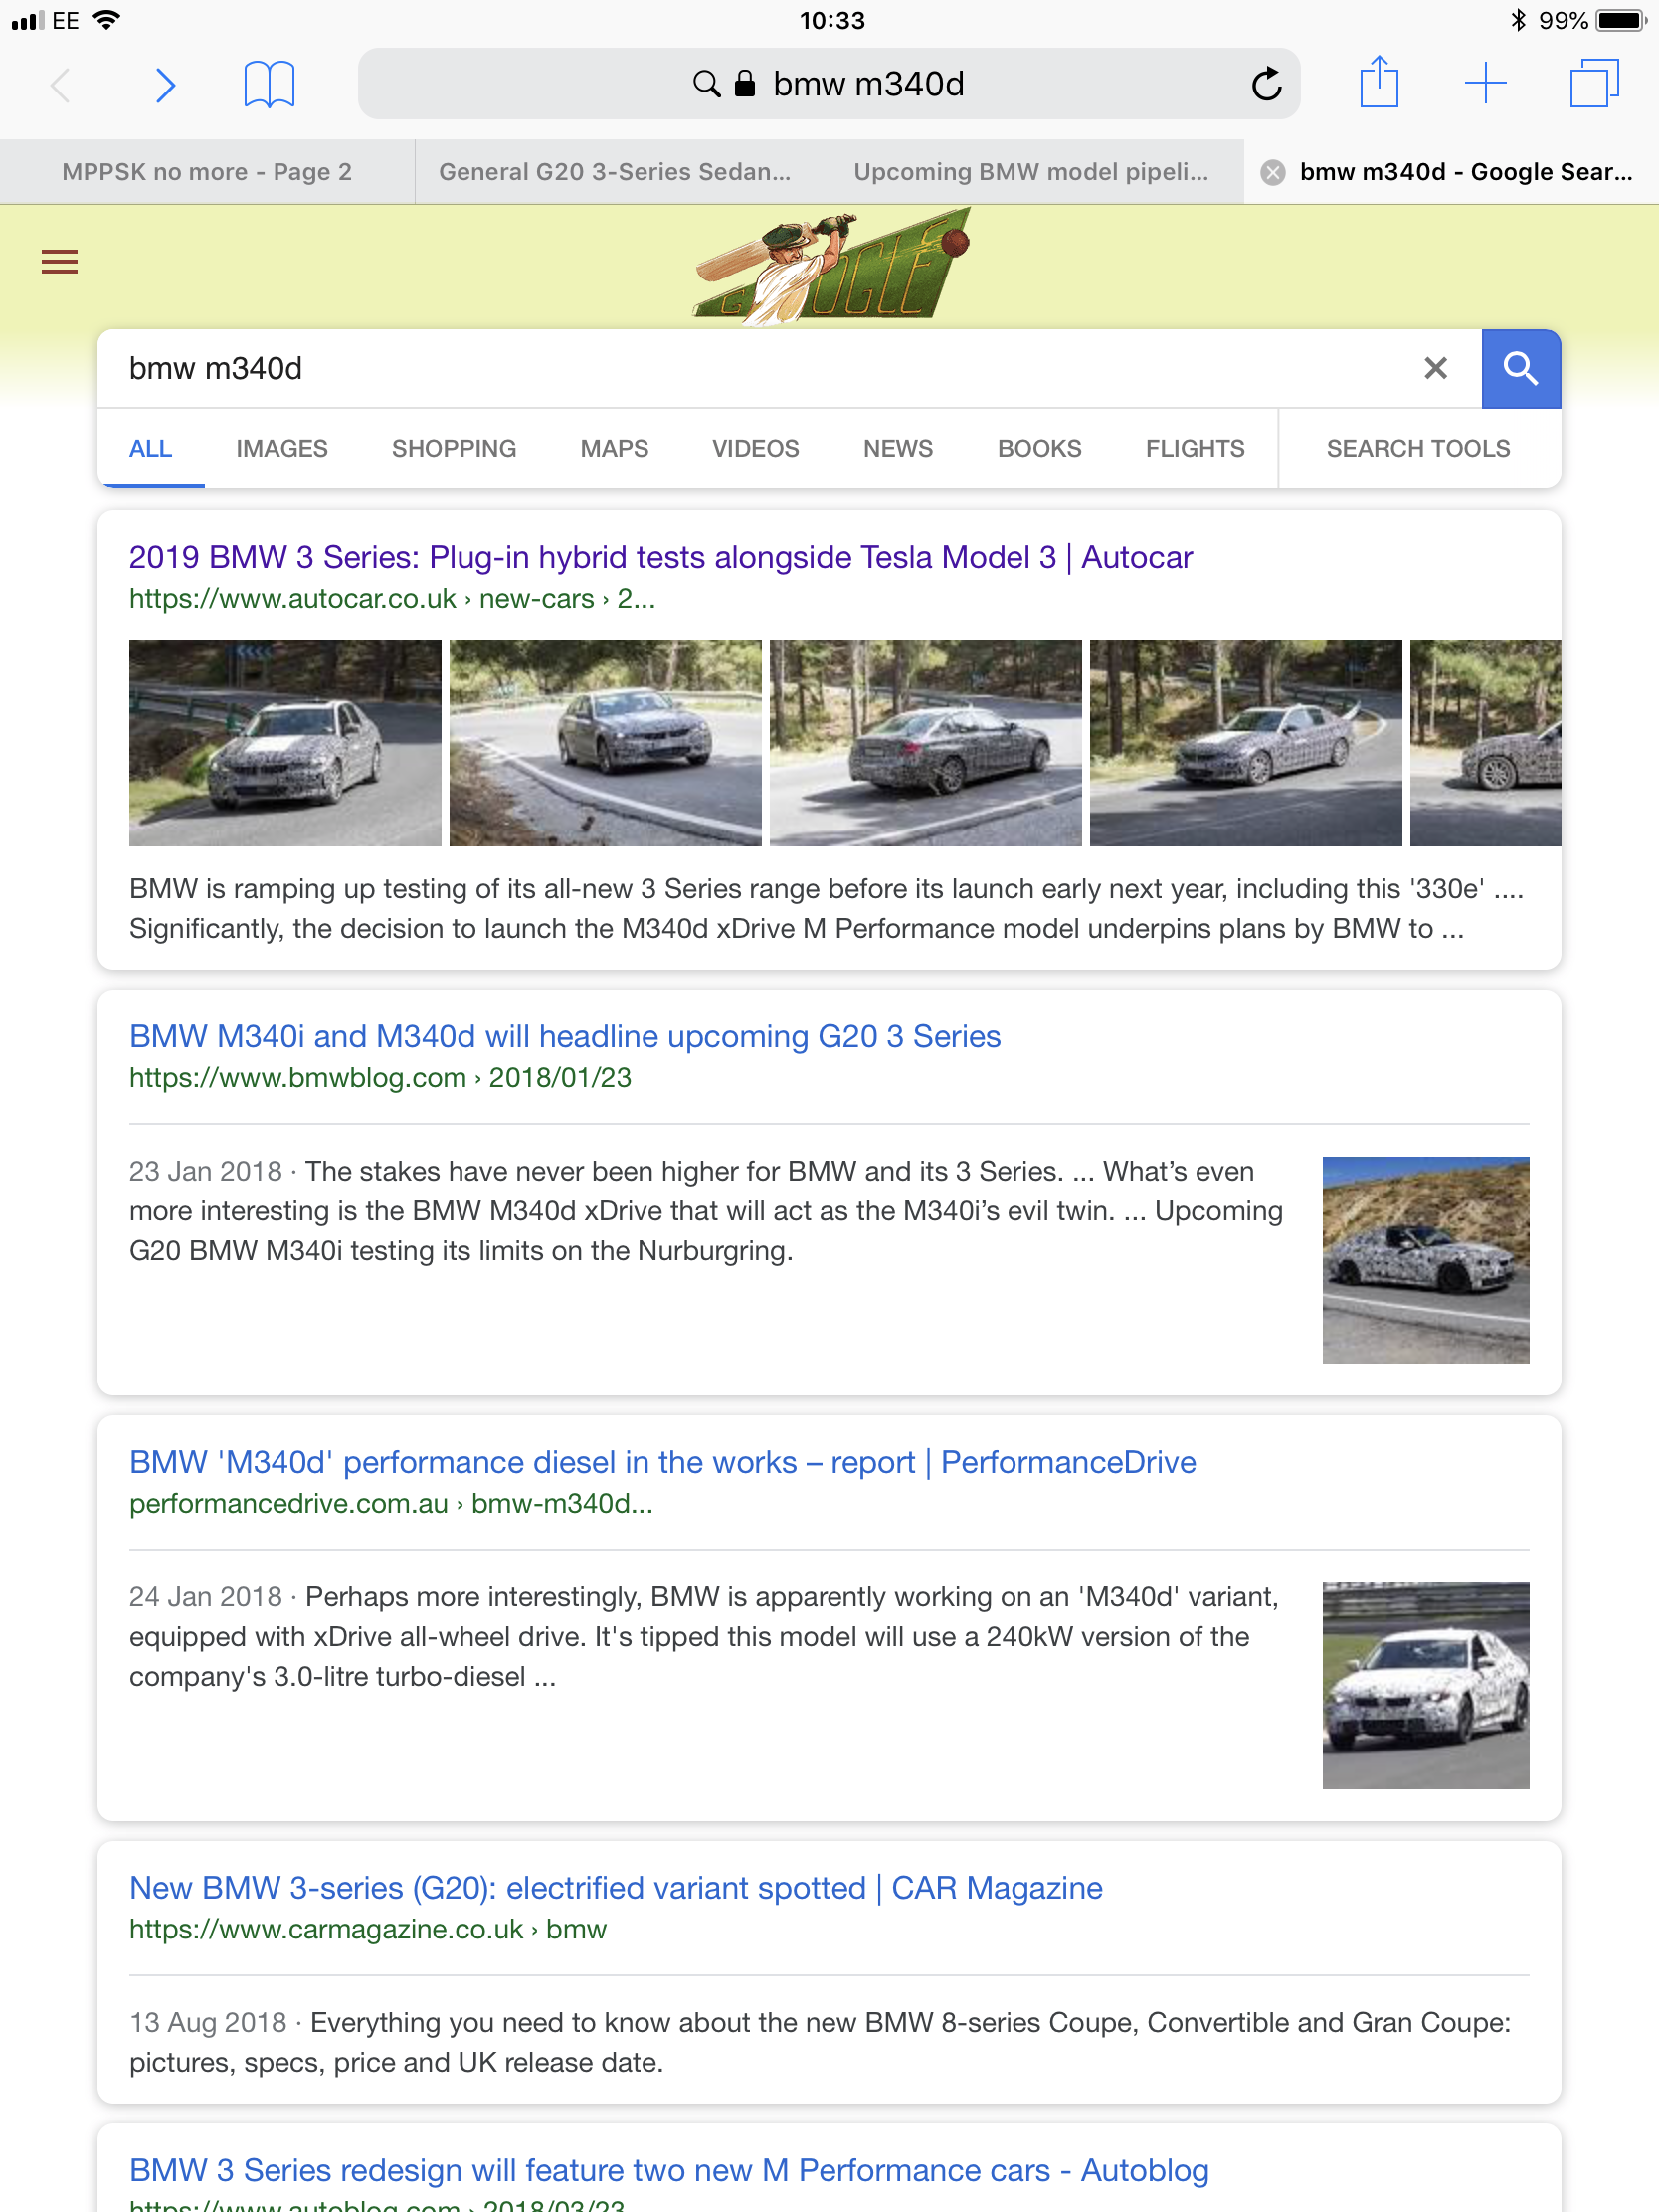The width and height of the screenshot is (1659, 2212).
Task: Select the NEWS search filter
Action: tap(898, 448)
